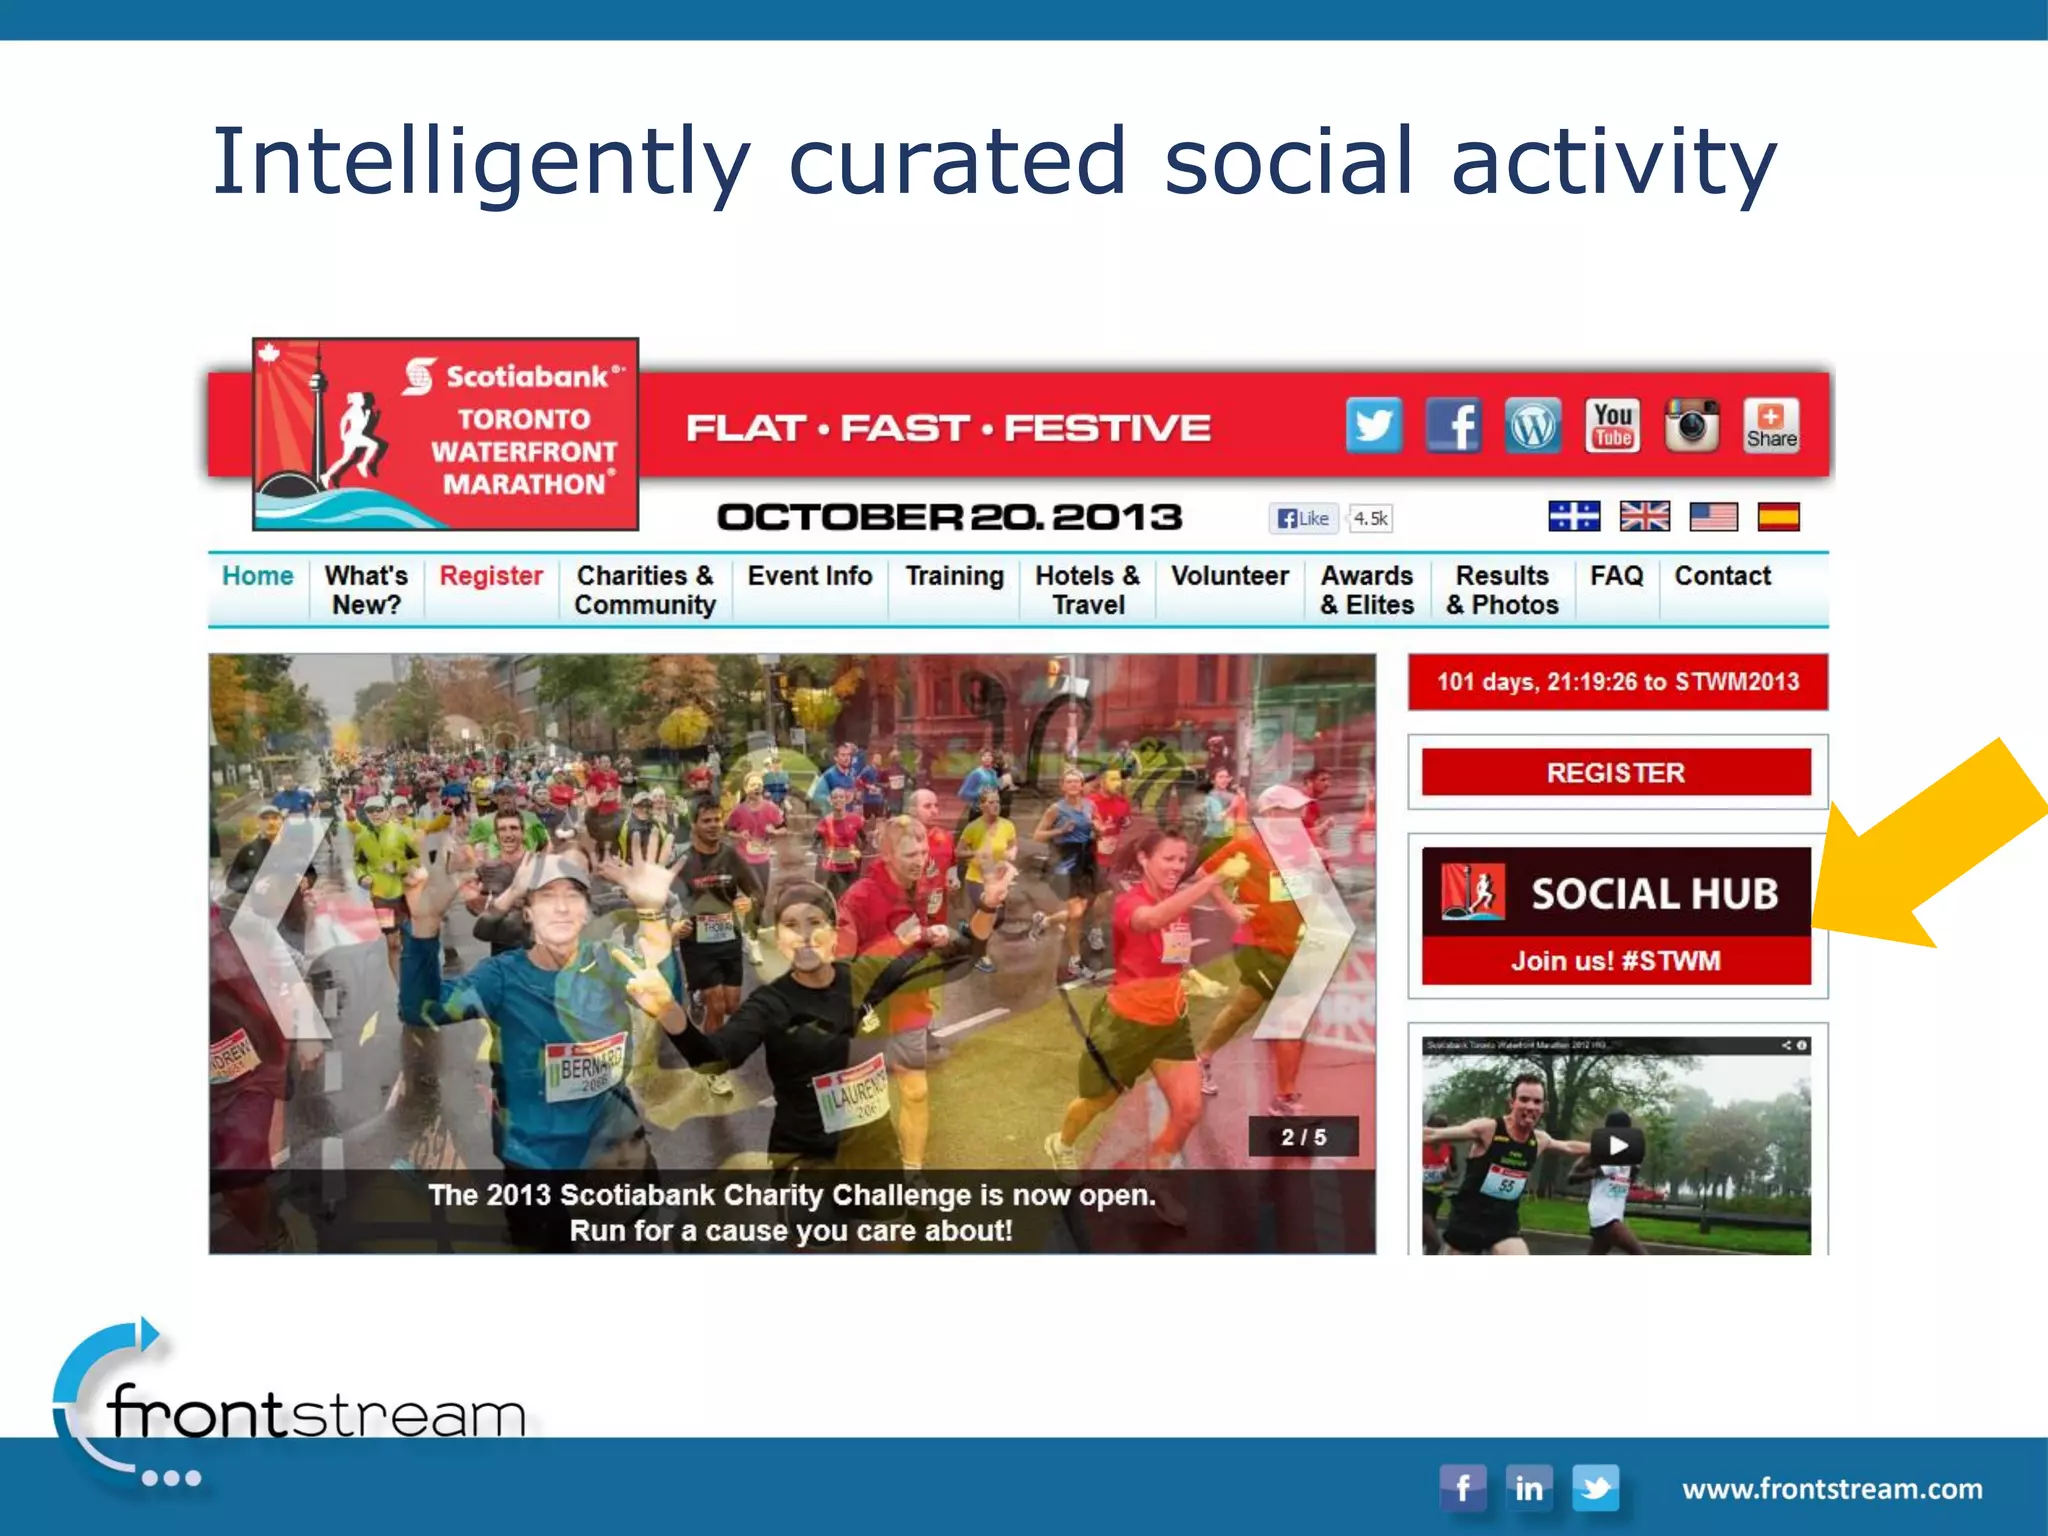Open the Contact menu item
Screen dimensions: 2048x1536
tap(1723, 576)
